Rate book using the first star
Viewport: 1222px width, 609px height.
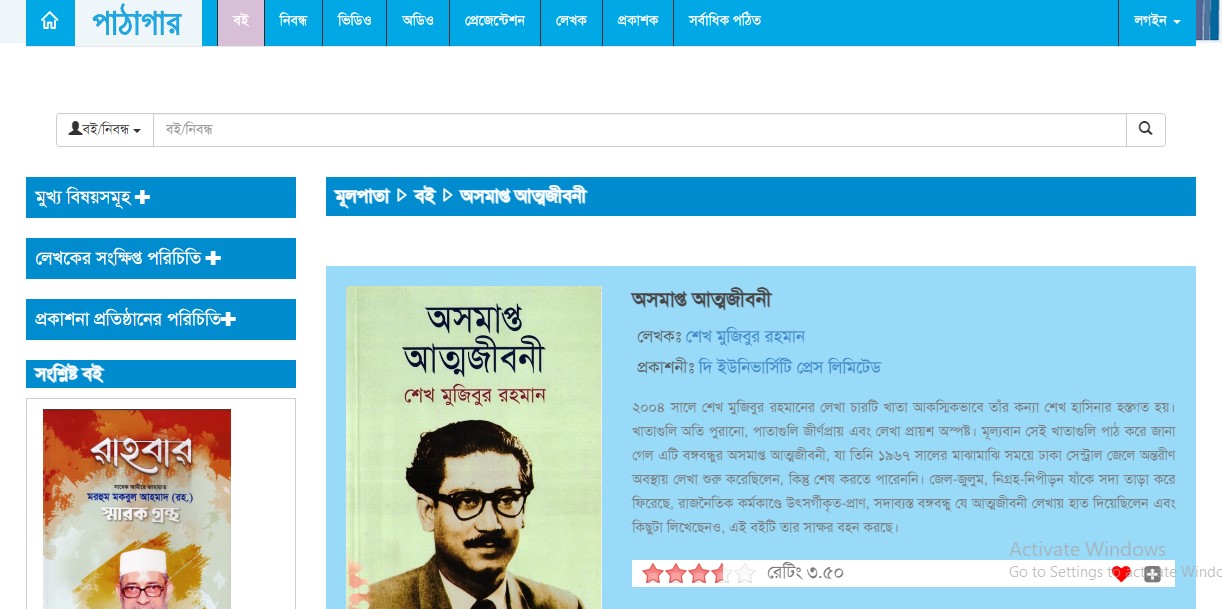pyautogui.click(x=653, y=574)
